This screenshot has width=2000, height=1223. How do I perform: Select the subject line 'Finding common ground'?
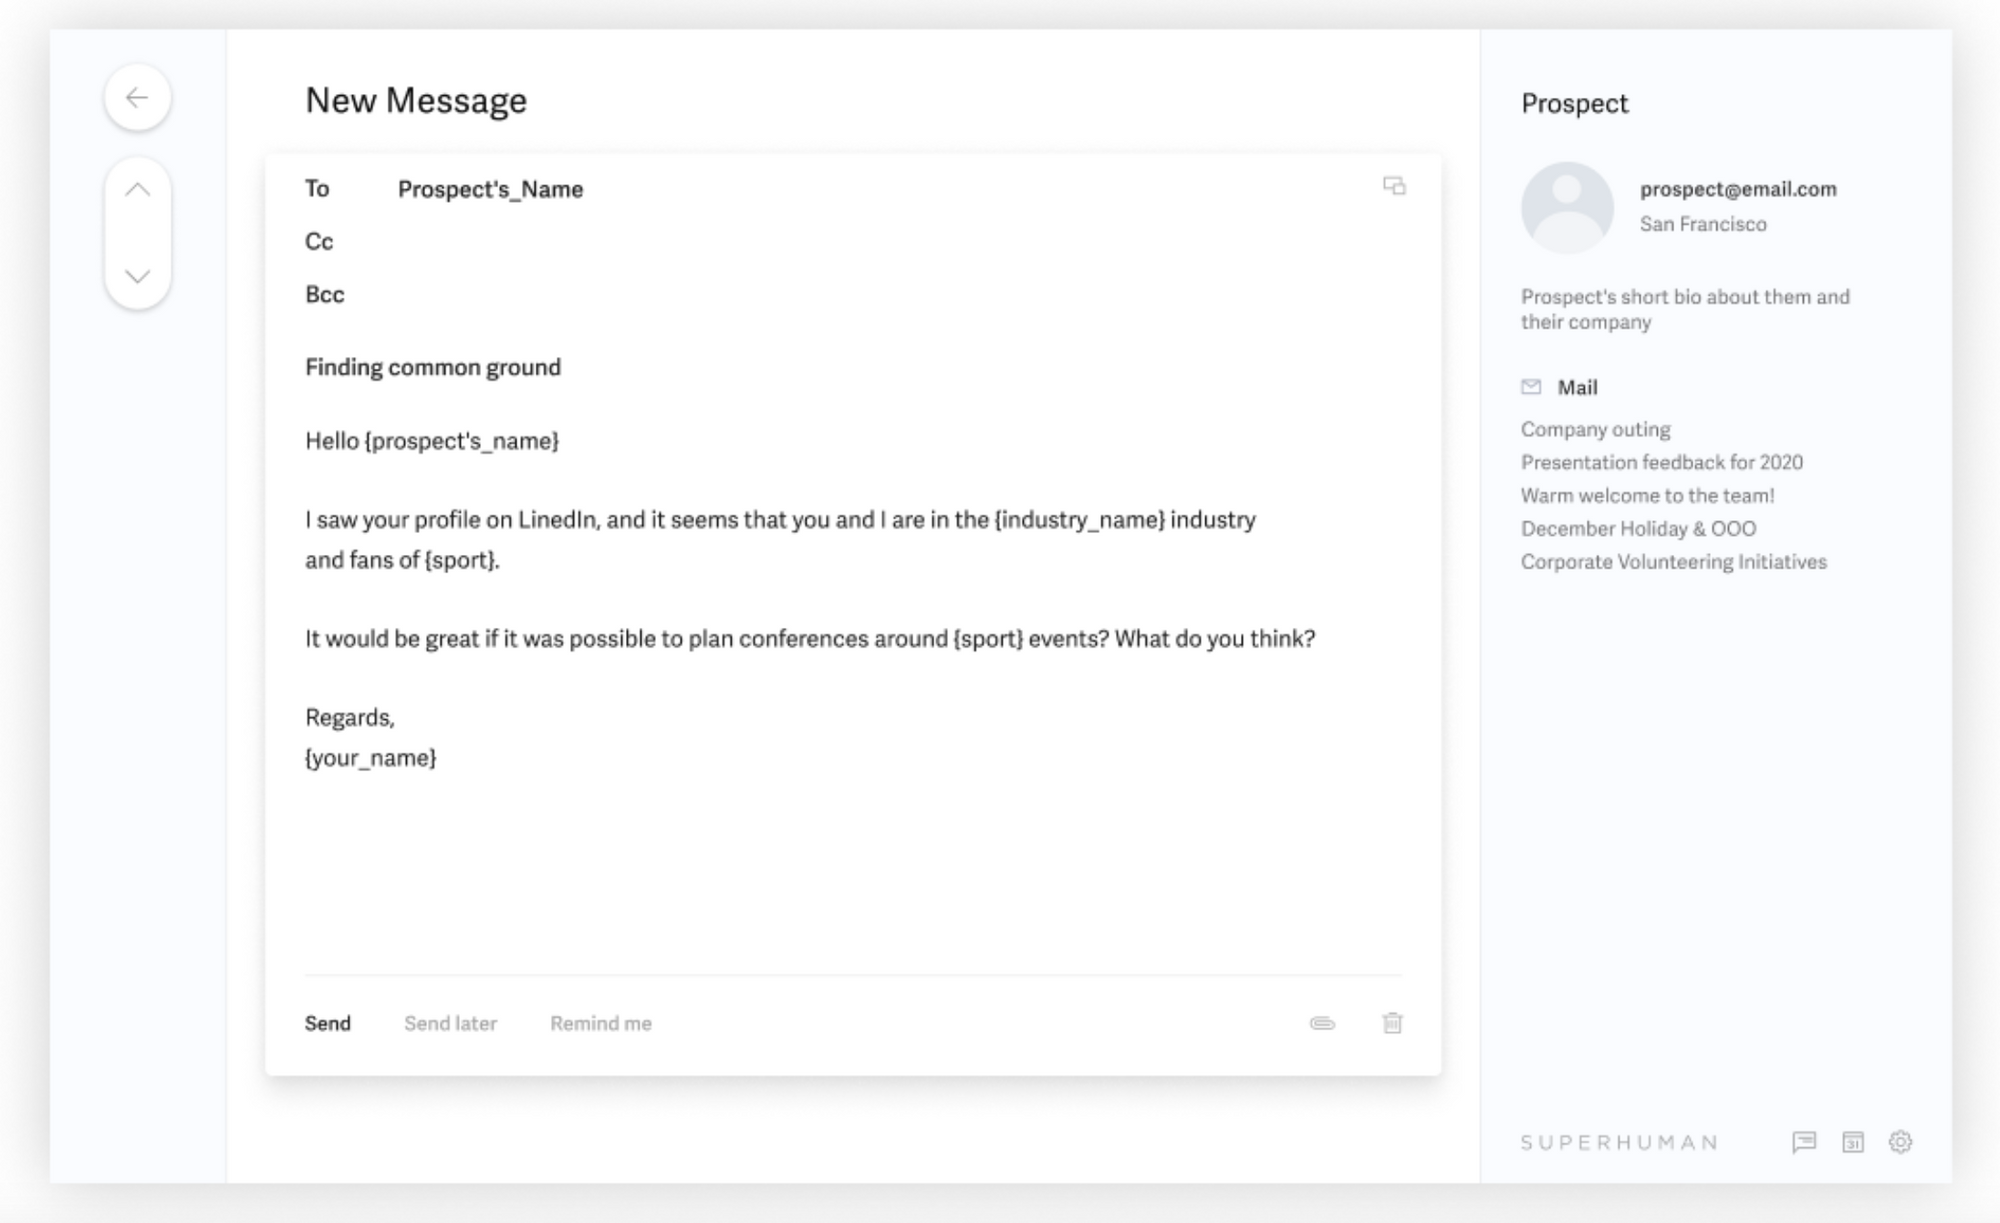click(433, 367)
